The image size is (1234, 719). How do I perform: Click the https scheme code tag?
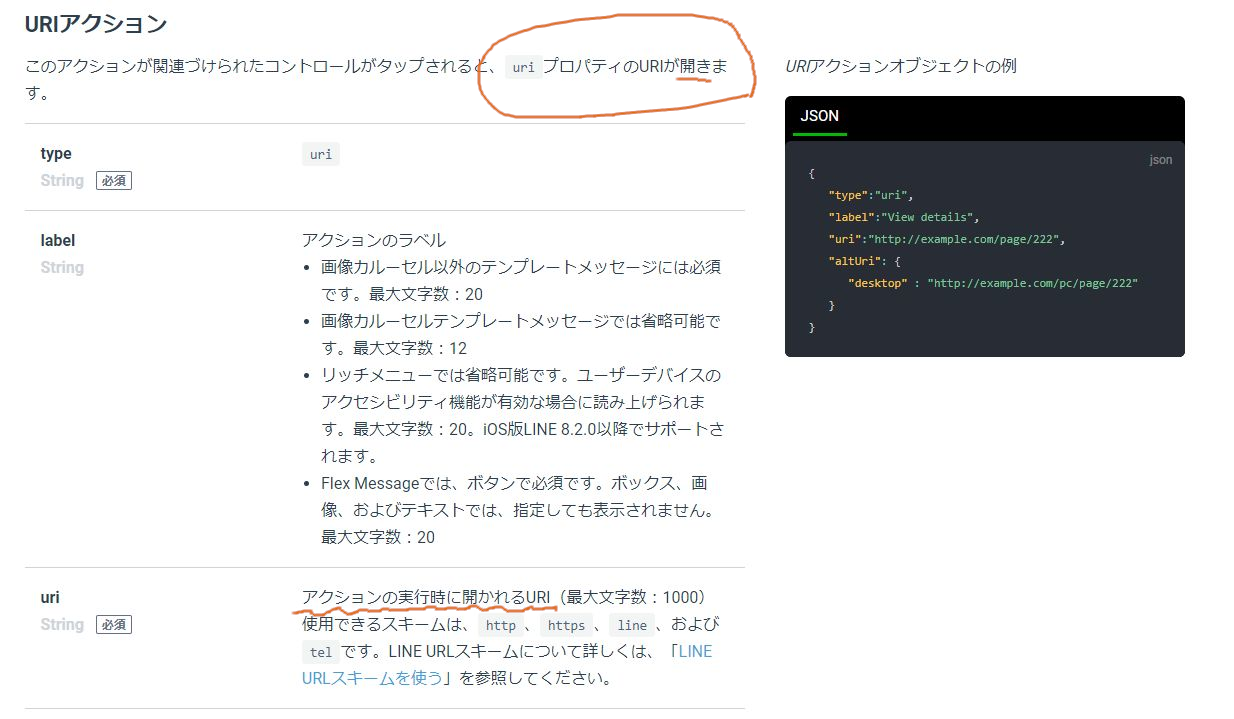tap(566, 625)
